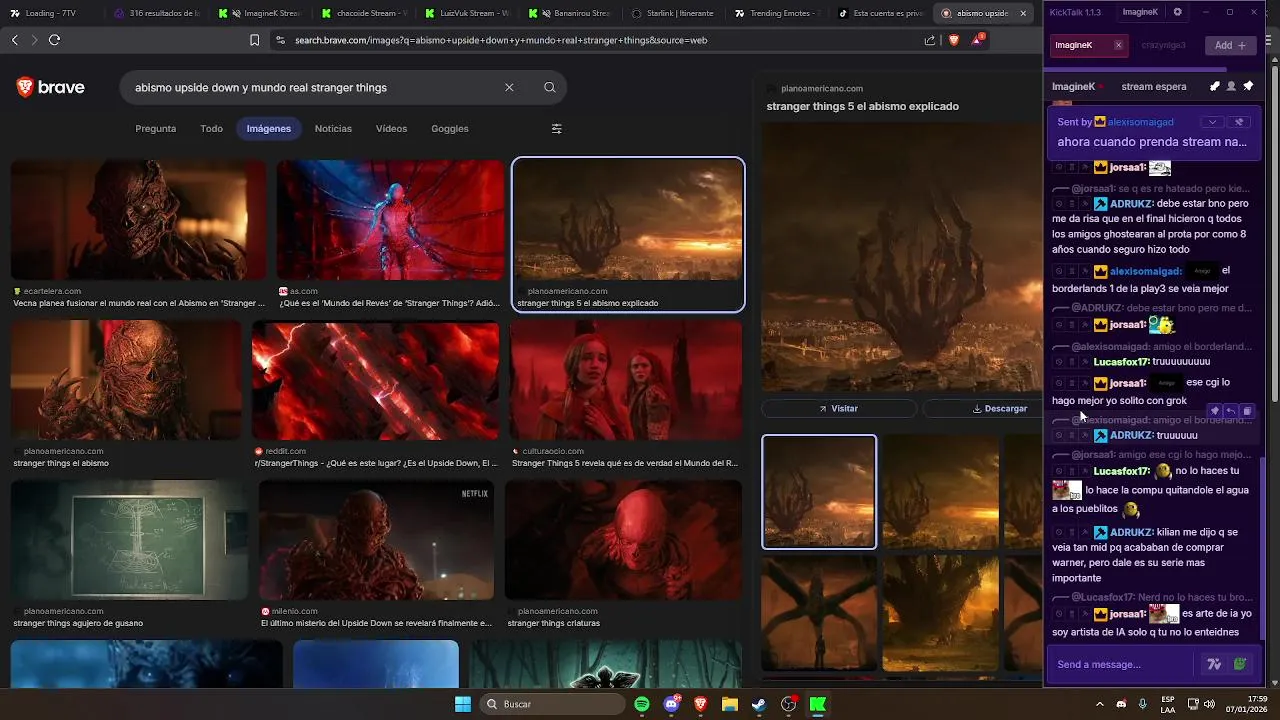Viewport: 1280px width, 720px height.
Task: Open KickTalk settings gear
Action: [x=1177, y=12]
